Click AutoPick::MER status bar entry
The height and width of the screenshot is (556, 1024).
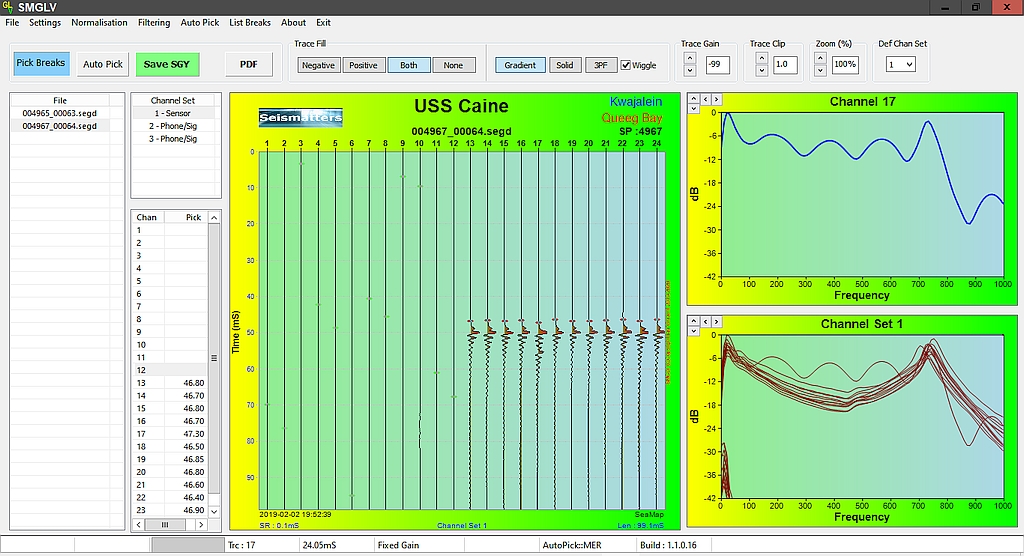click(571, 545)
